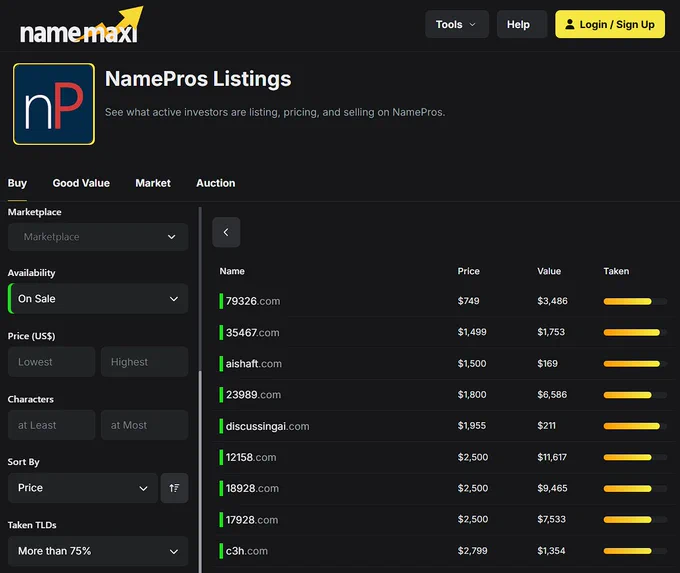
Task: Click the $9,465 value cell
Action: pyautogui.click(x=552, y=488)
